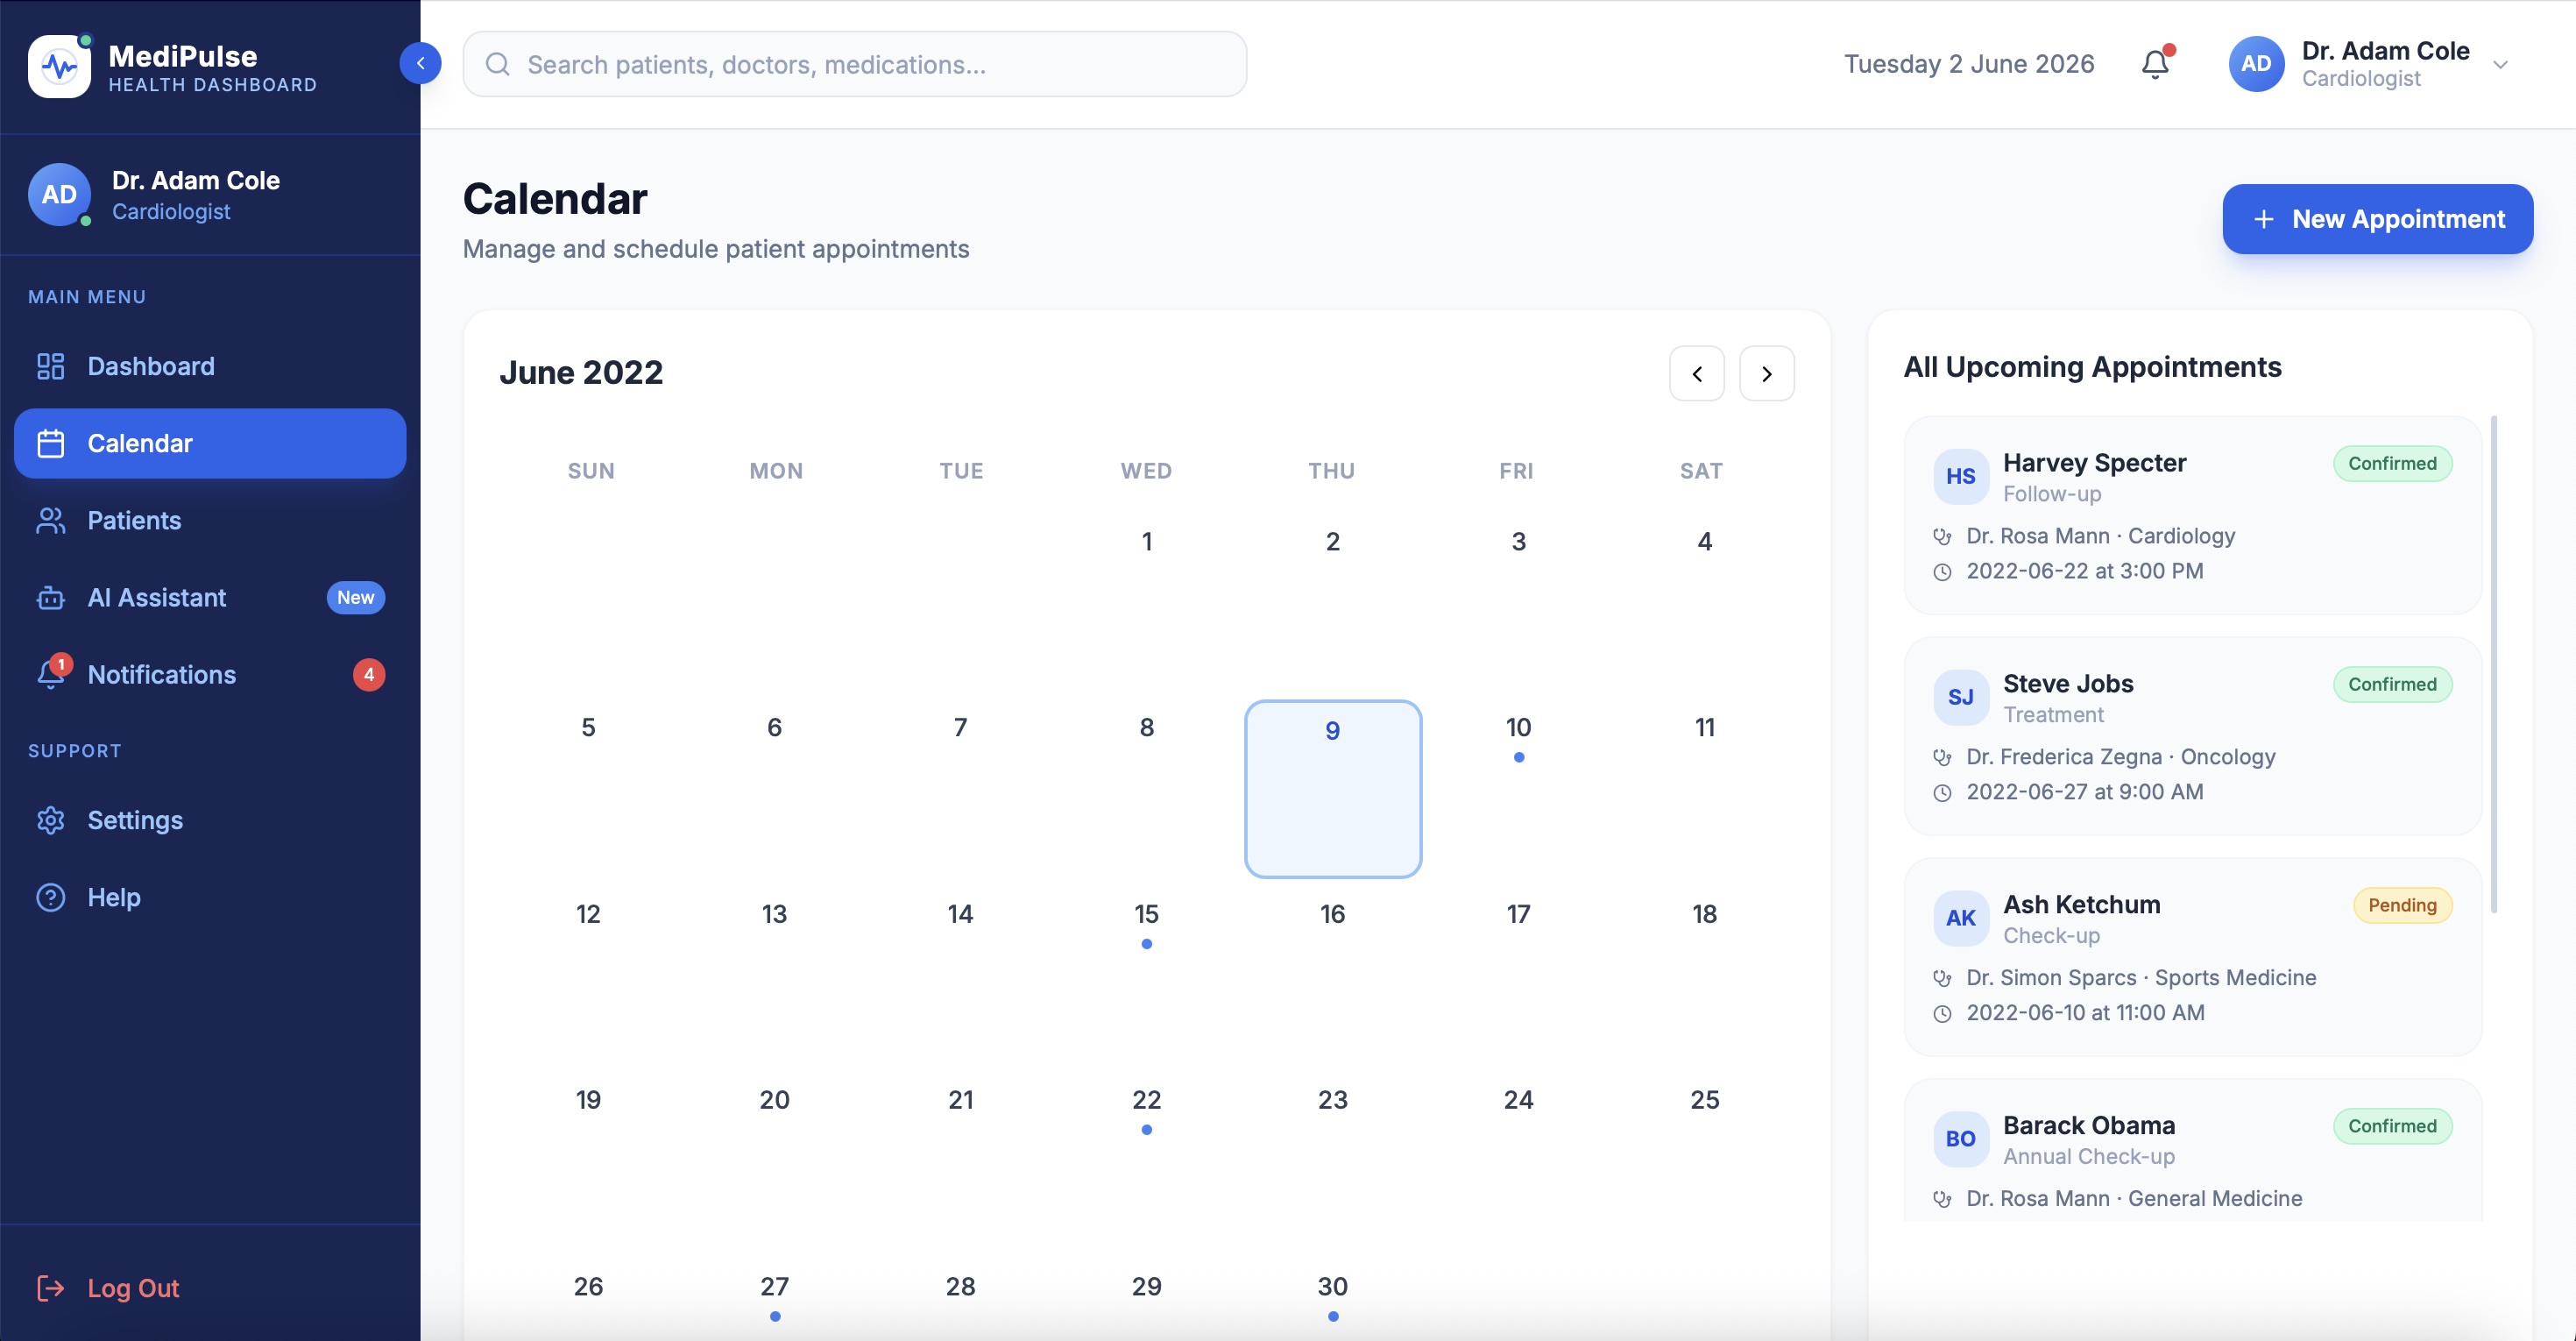This screenshot has height=1341, width=2576.
Task: Select June 22 on the calendar
Action: click(x=1146, y=1161)
